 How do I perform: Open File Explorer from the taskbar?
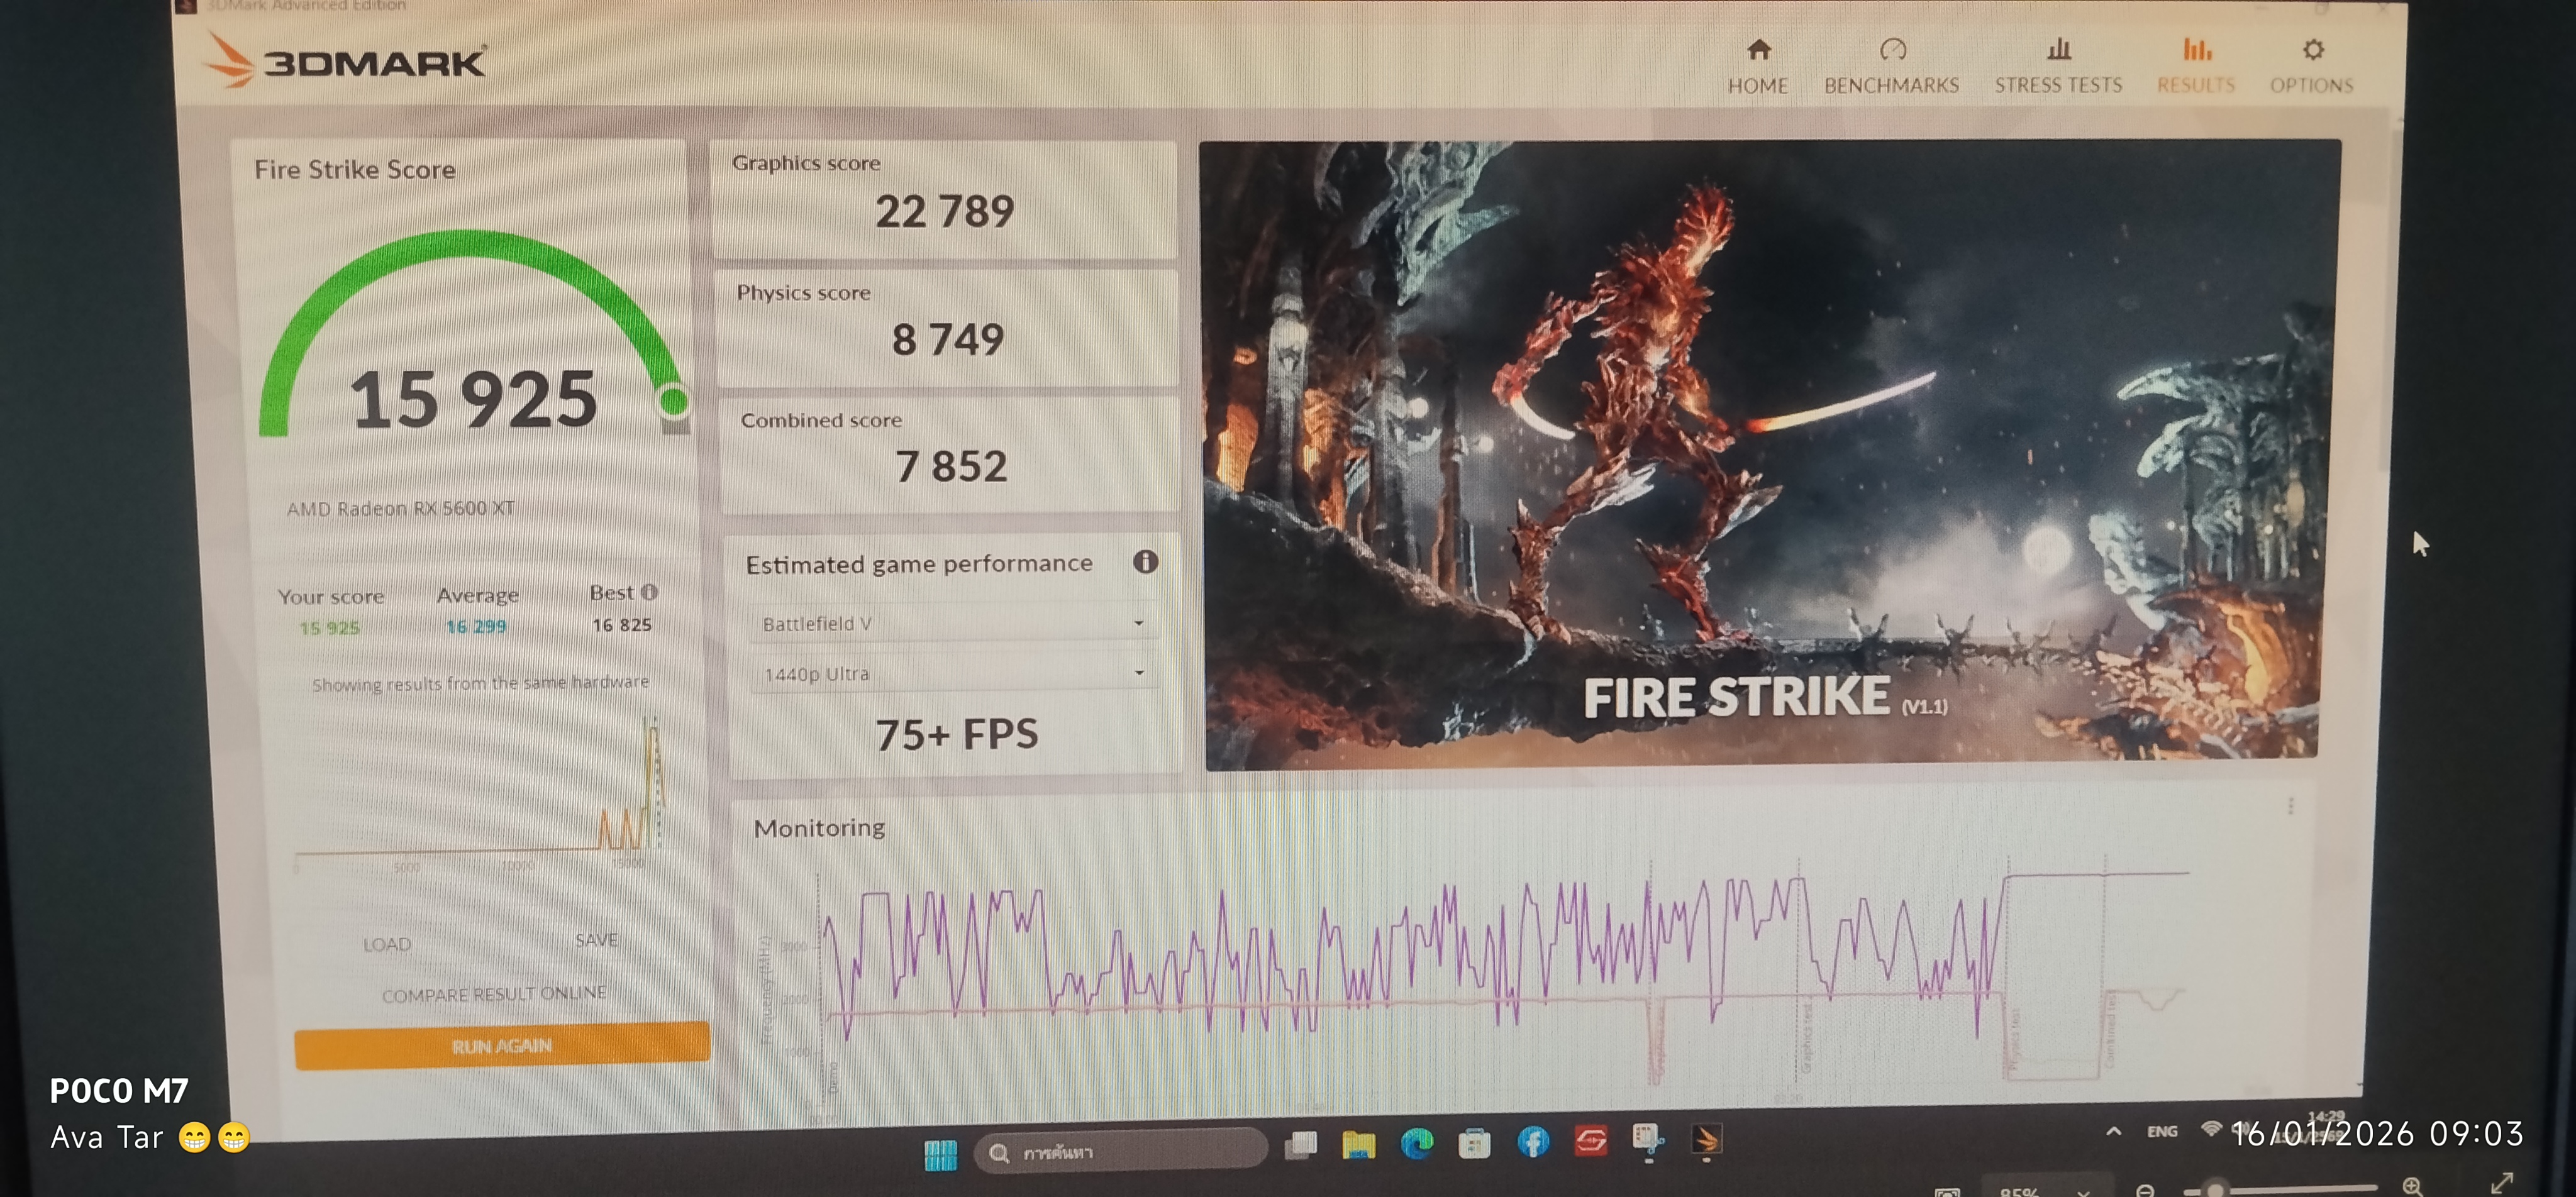point(1358,1143)
